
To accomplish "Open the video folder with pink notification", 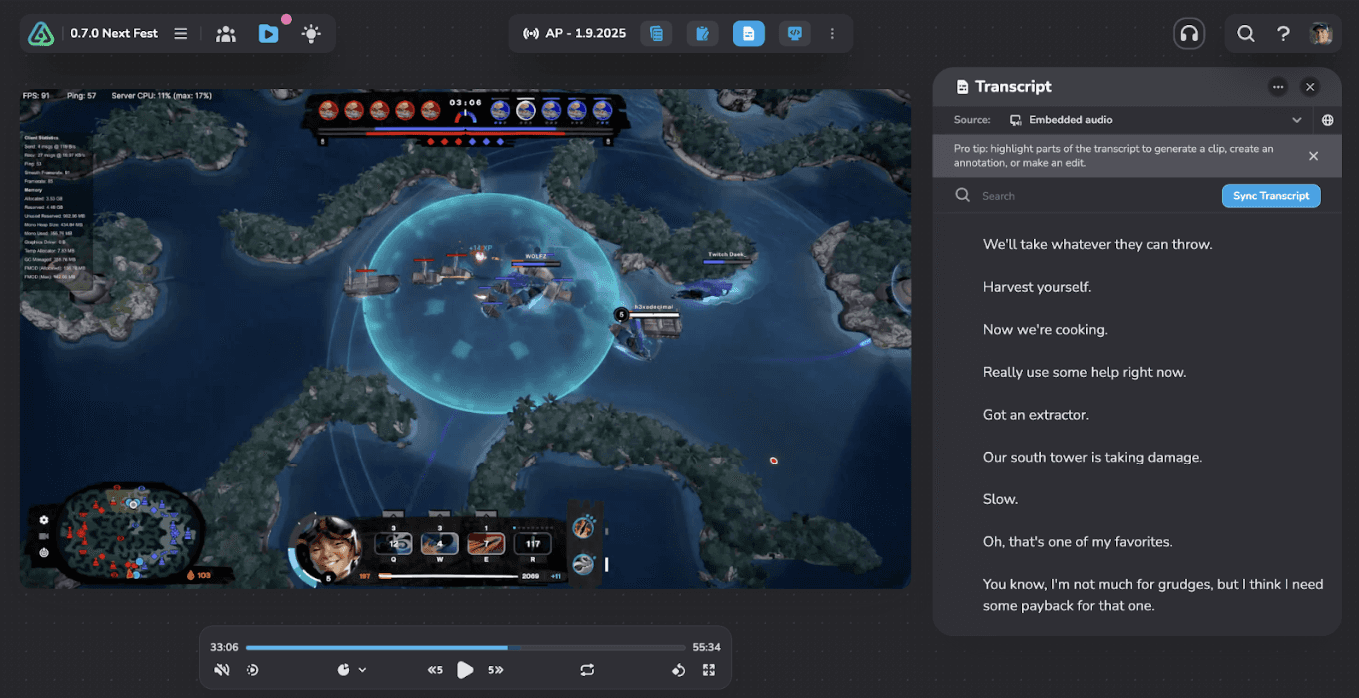I will (x=268, y=34).
